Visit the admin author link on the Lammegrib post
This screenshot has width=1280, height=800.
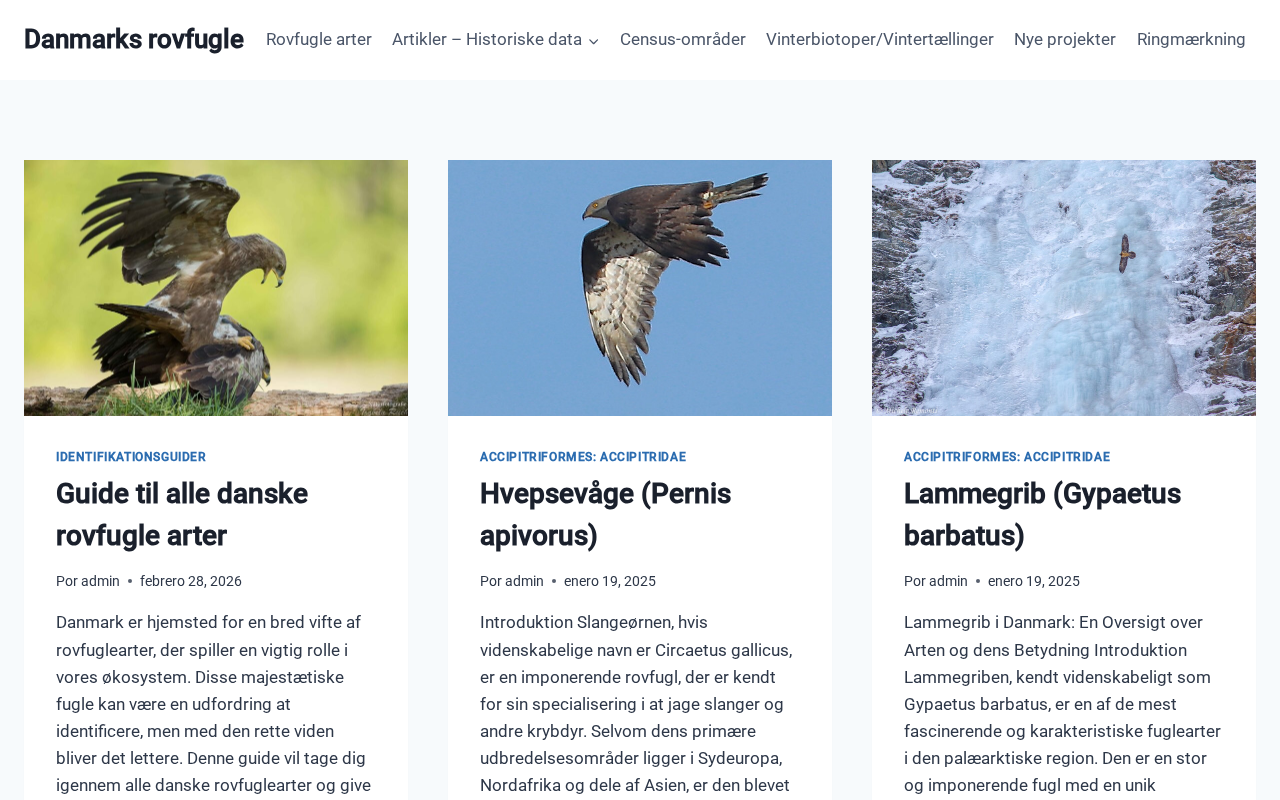coord(948,581)
